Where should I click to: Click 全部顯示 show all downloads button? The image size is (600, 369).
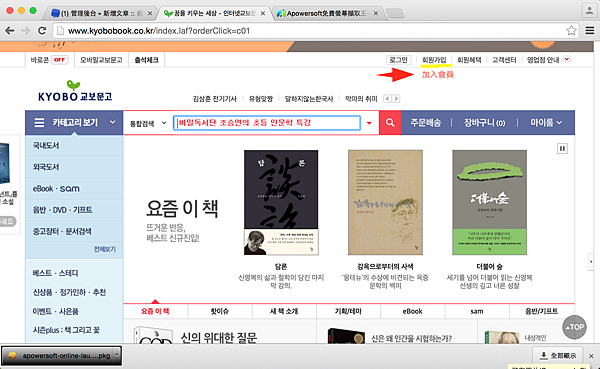point(558,356)
